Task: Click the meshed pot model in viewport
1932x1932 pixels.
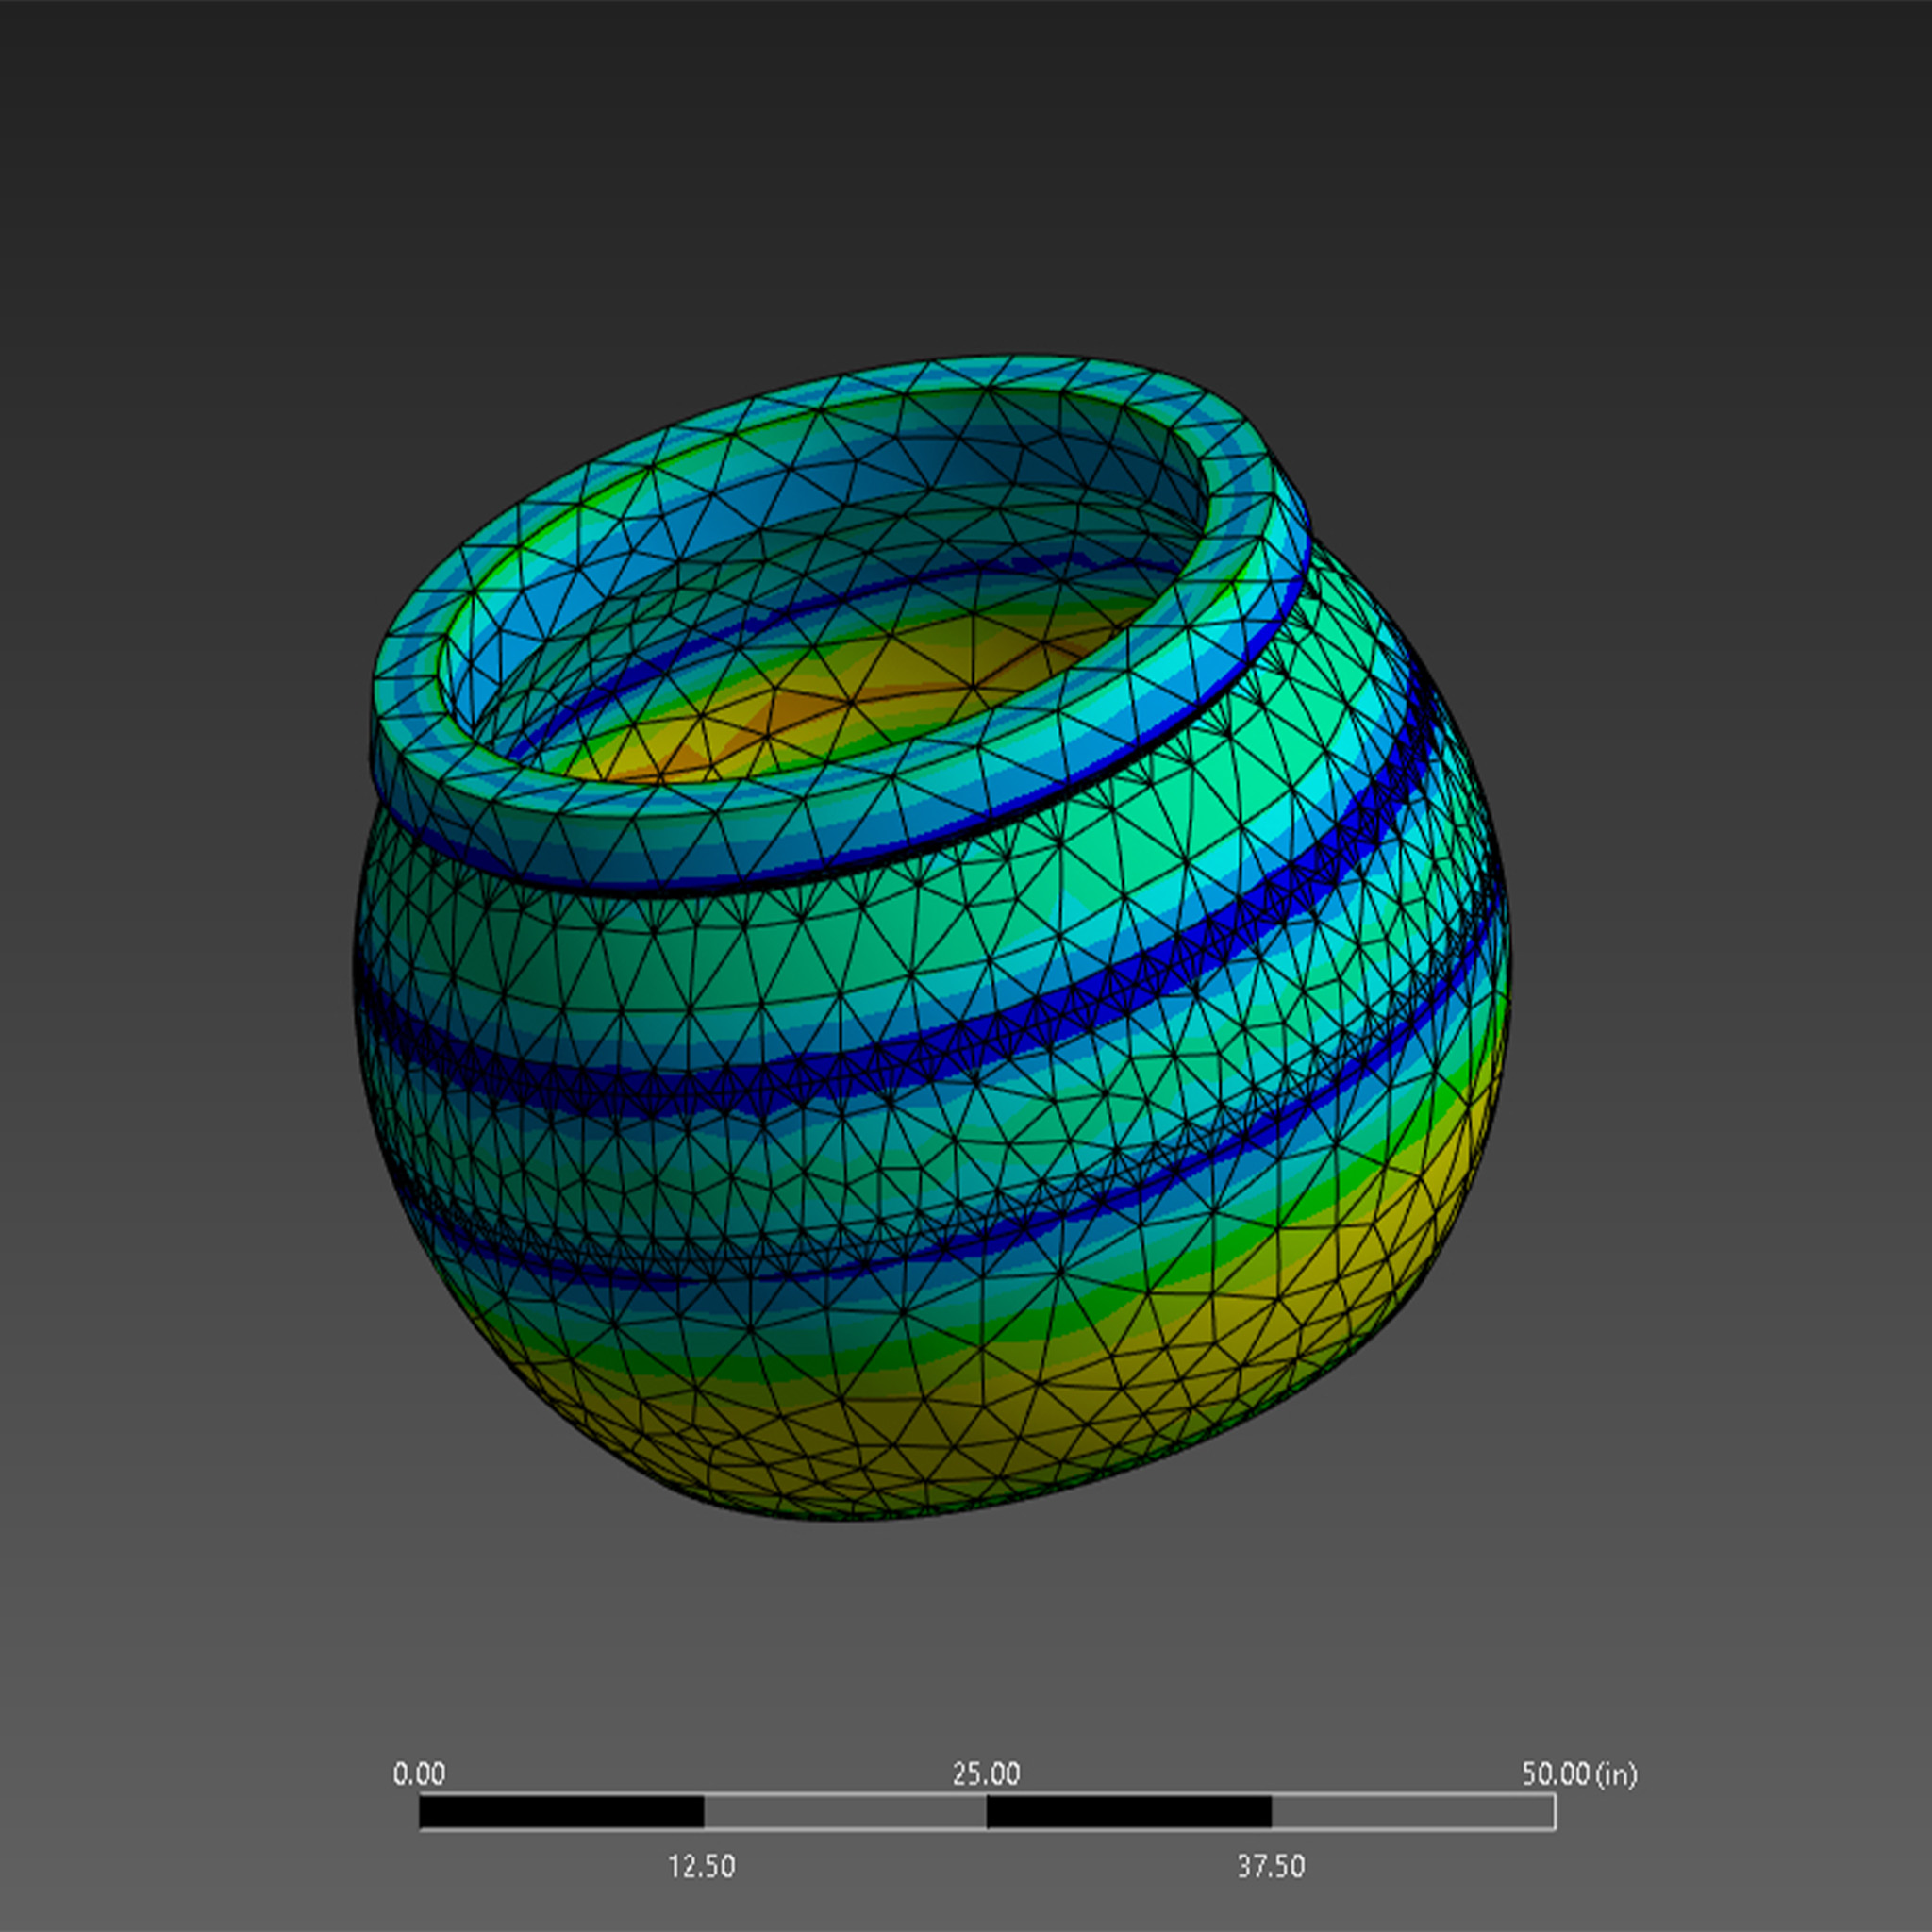Action: (x=930, y=938)
